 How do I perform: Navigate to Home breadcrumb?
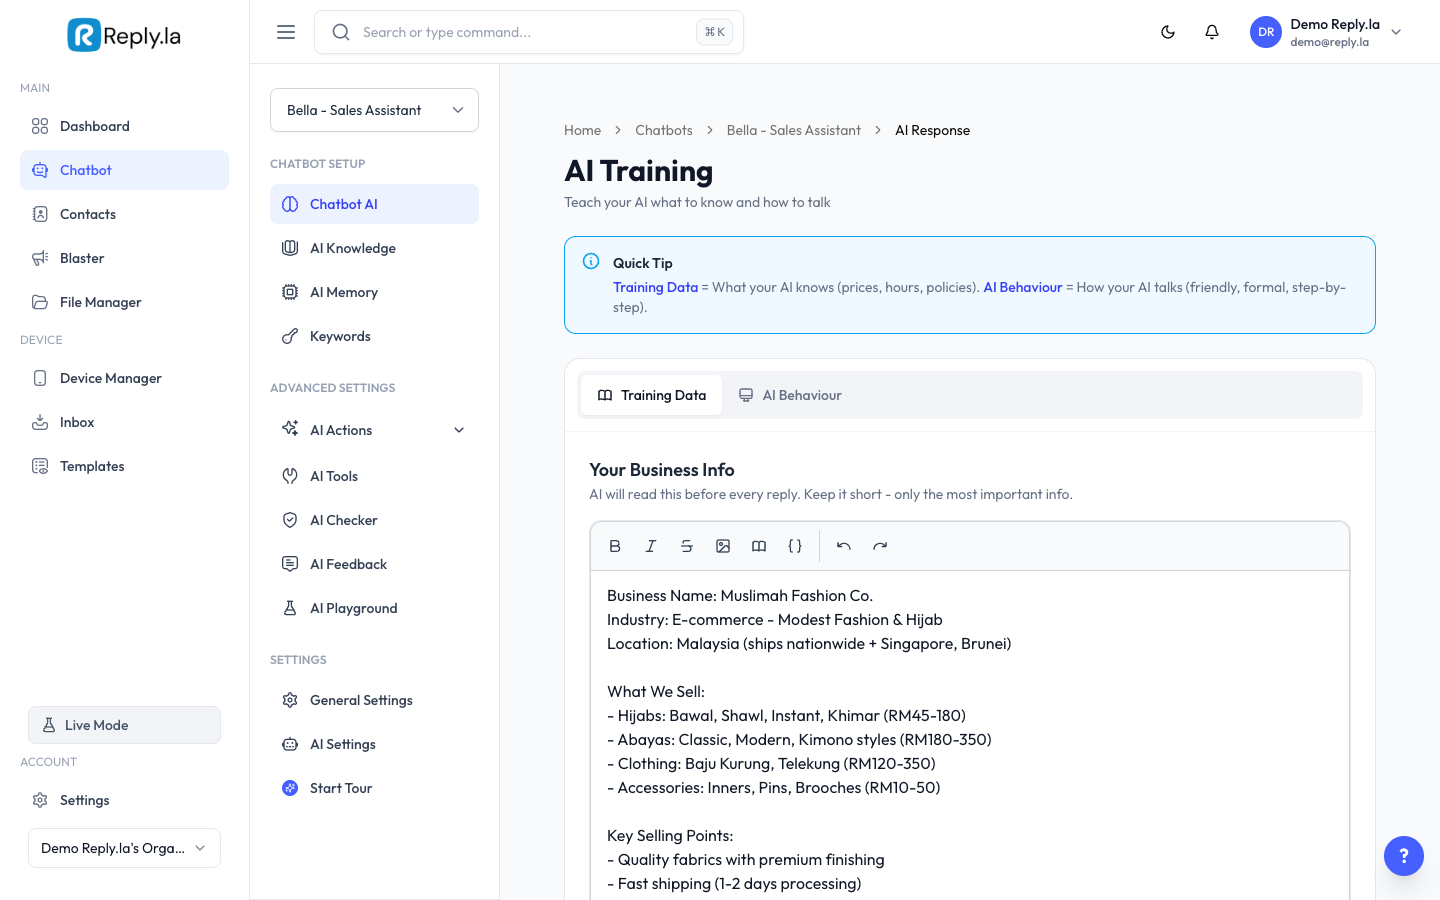coord(582,130)
